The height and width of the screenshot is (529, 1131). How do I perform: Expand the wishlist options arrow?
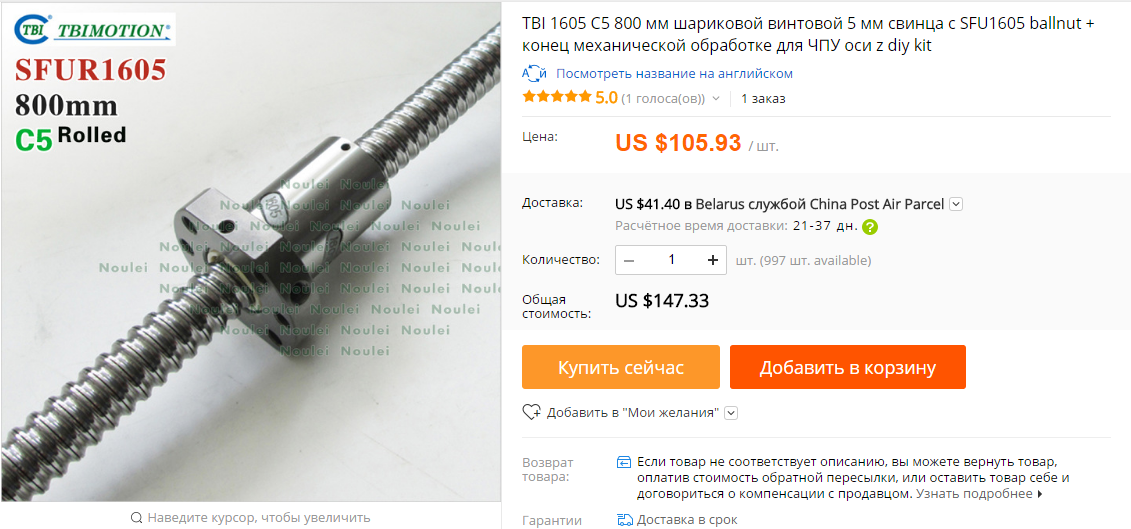click(731, 413)
